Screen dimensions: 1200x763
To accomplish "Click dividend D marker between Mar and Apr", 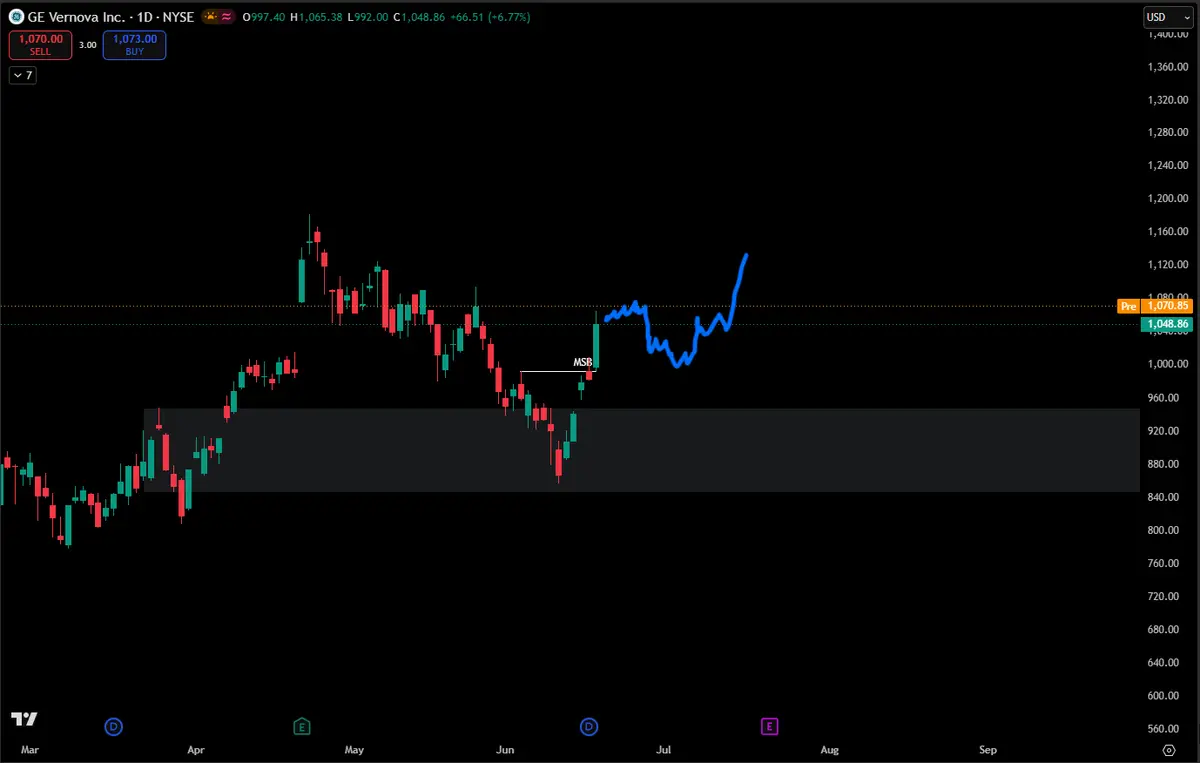I will click(113, 725).
